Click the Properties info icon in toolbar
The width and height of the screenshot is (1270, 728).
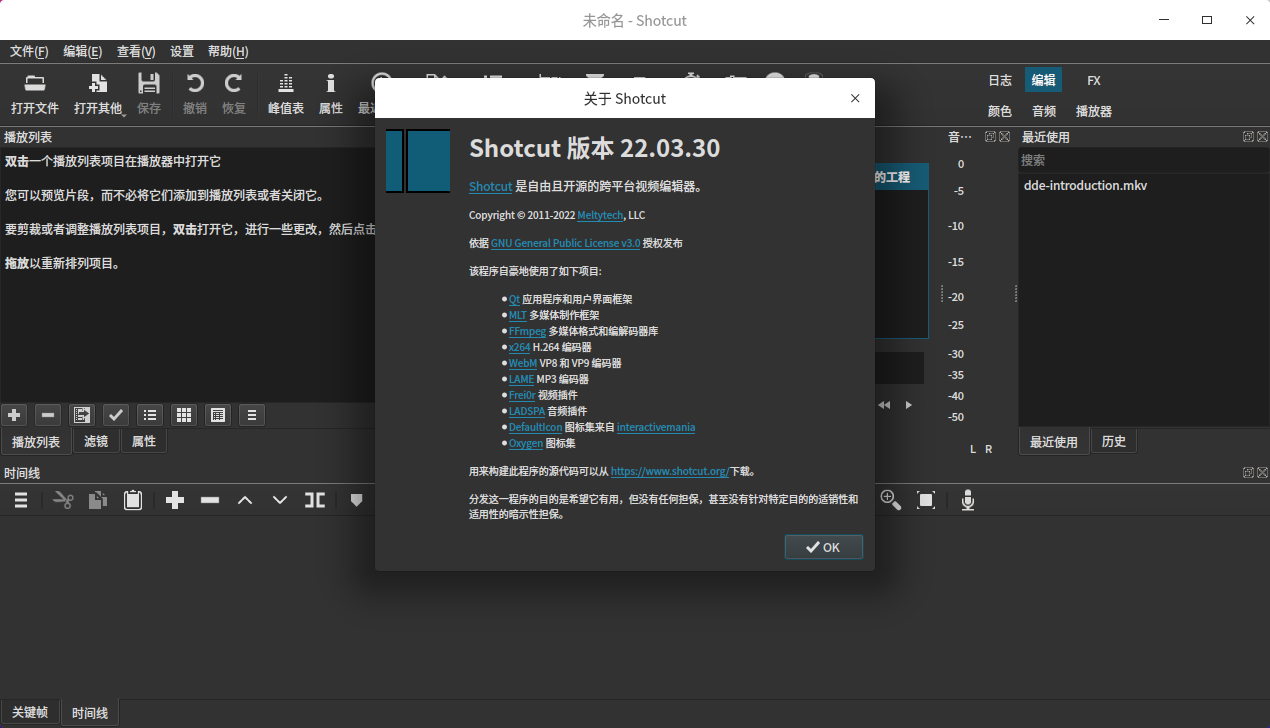[330, 94]
